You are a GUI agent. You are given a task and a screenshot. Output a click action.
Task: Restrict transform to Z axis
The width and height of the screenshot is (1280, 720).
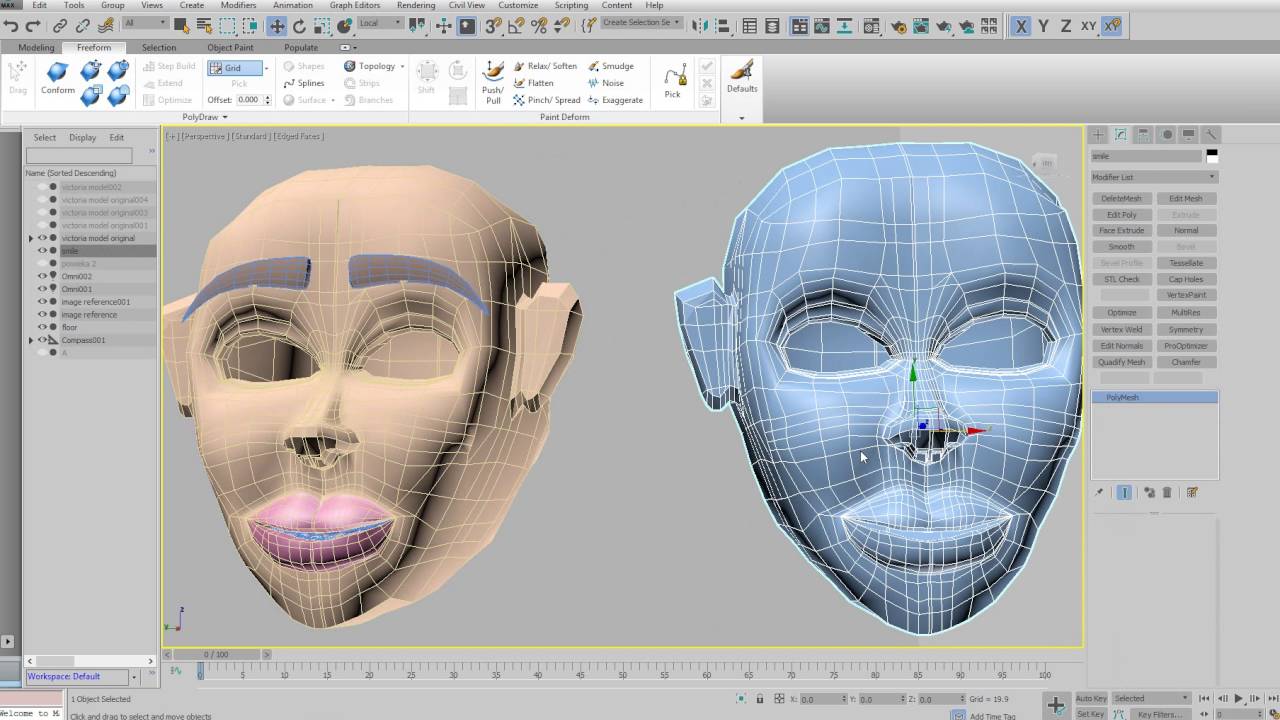coord(1066,26)
